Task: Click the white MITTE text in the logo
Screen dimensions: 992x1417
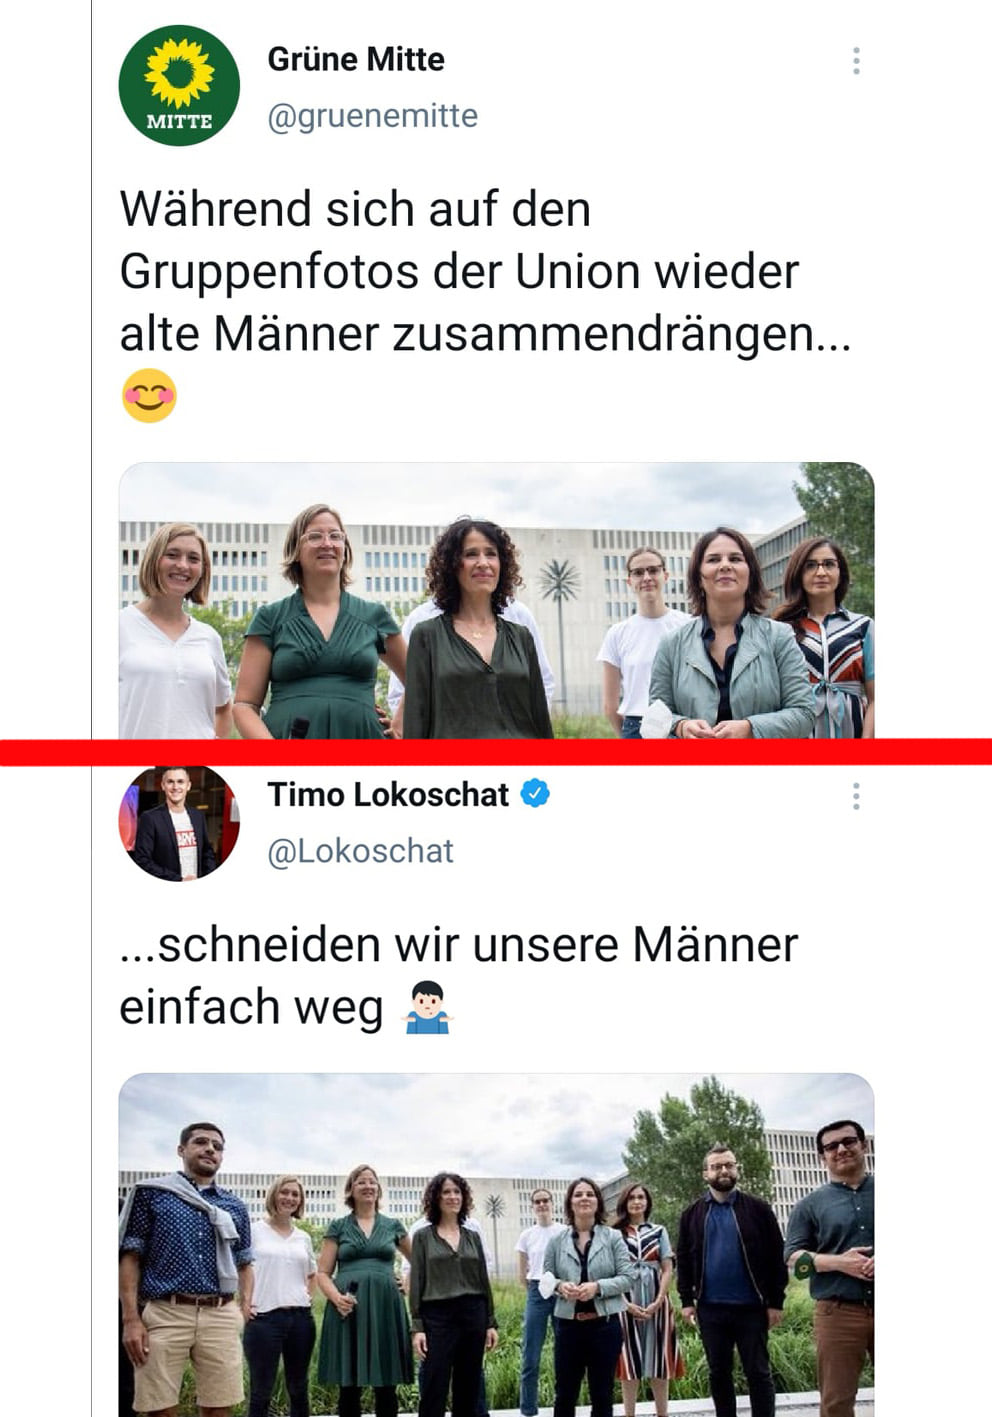Action: (179, 122)
